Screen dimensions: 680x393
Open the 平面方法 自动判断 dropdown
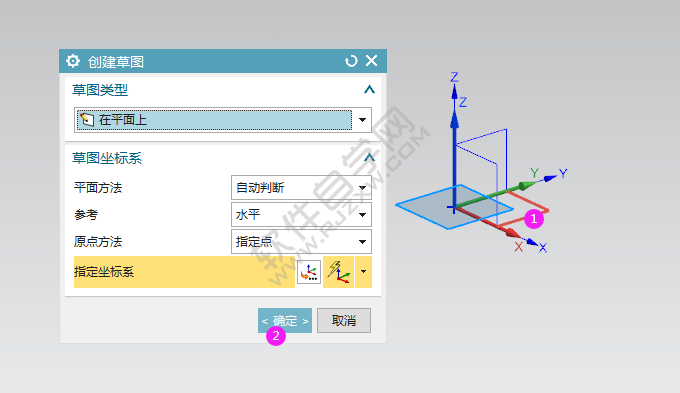click(301, 188)
